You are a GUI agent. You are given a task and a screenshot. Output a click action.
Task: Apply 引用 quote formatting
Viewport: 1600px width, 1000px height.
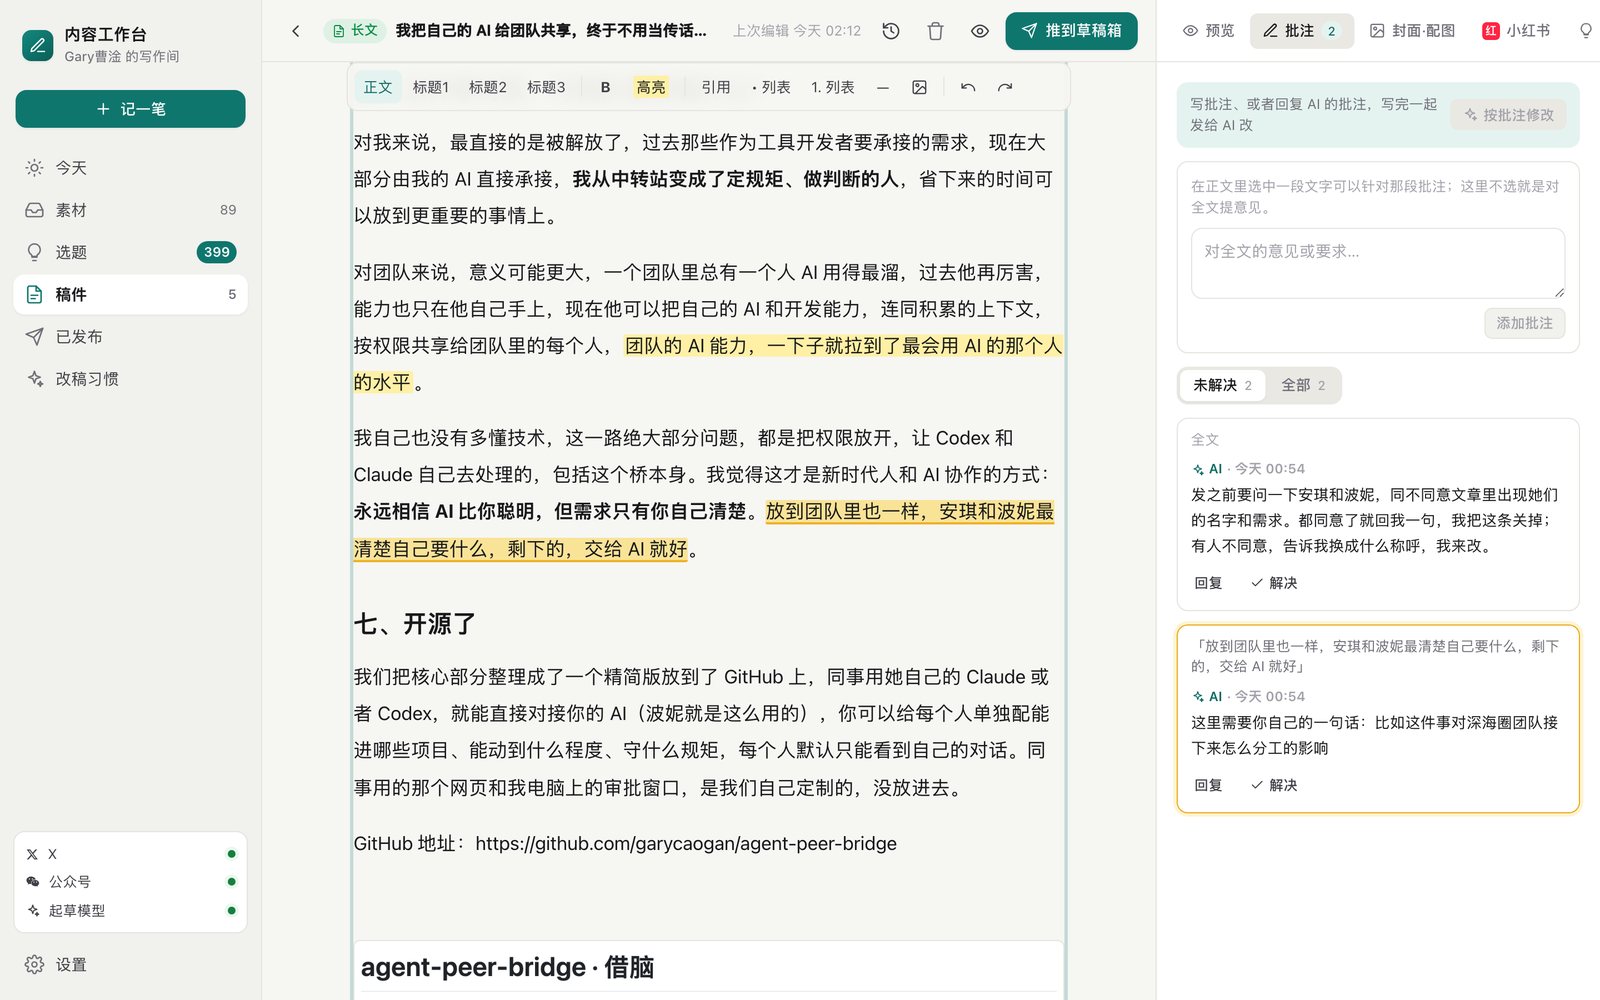pos(716,88)
